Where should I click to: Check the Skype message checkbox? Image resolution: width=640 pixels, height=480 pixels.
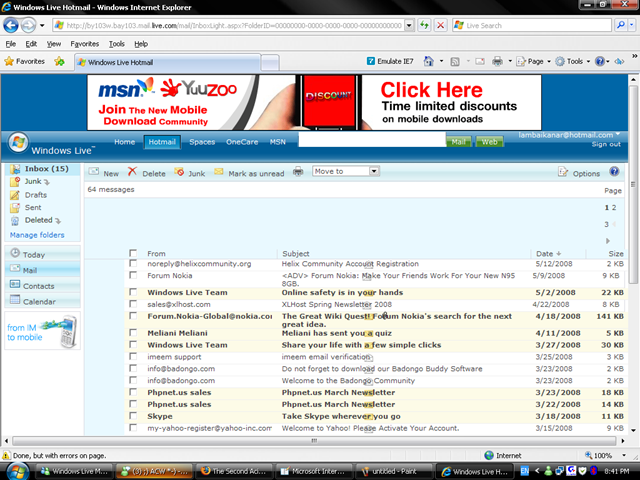[133, 416]
